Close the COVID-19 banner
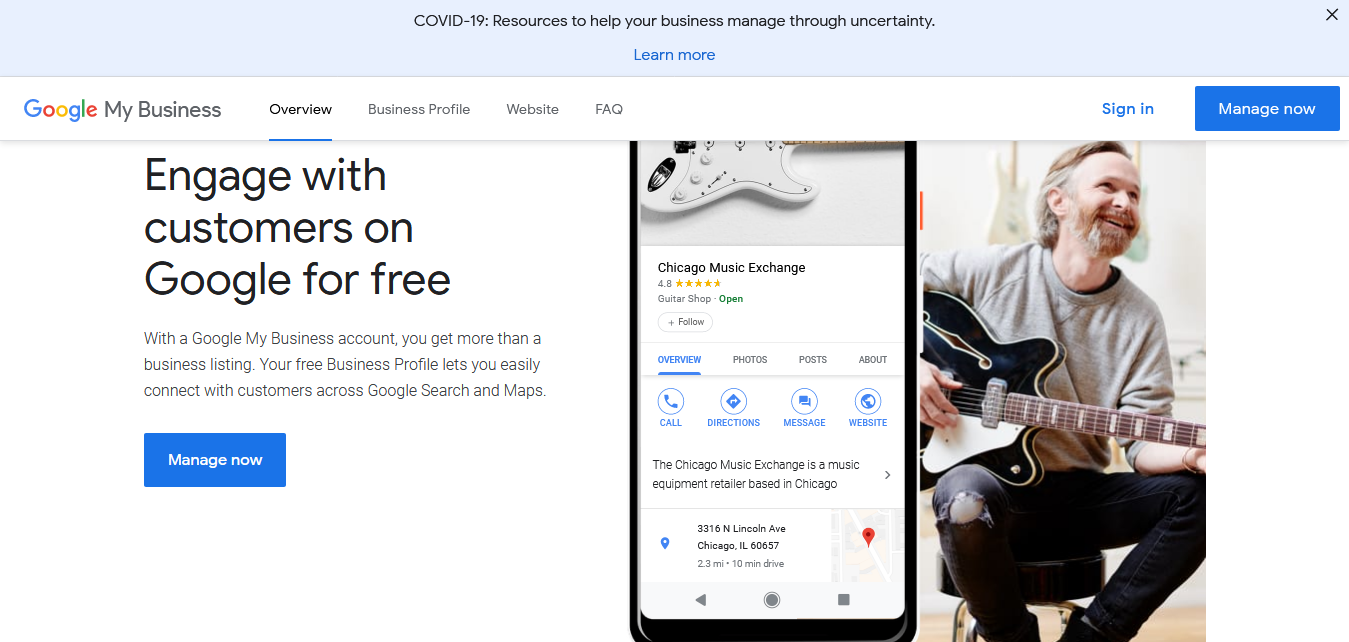The width and height of the screenshot is (1349, 642). tap(1332, 15)
